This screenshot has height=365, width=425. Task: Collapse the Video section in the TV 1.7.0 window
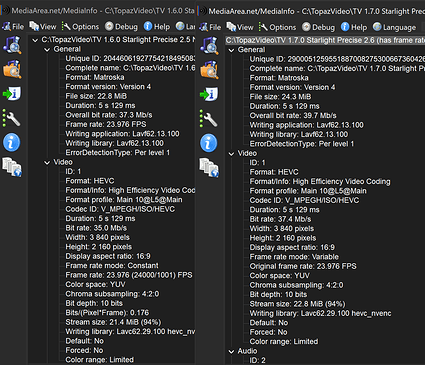pyautogui.click(x=231, y=154)
